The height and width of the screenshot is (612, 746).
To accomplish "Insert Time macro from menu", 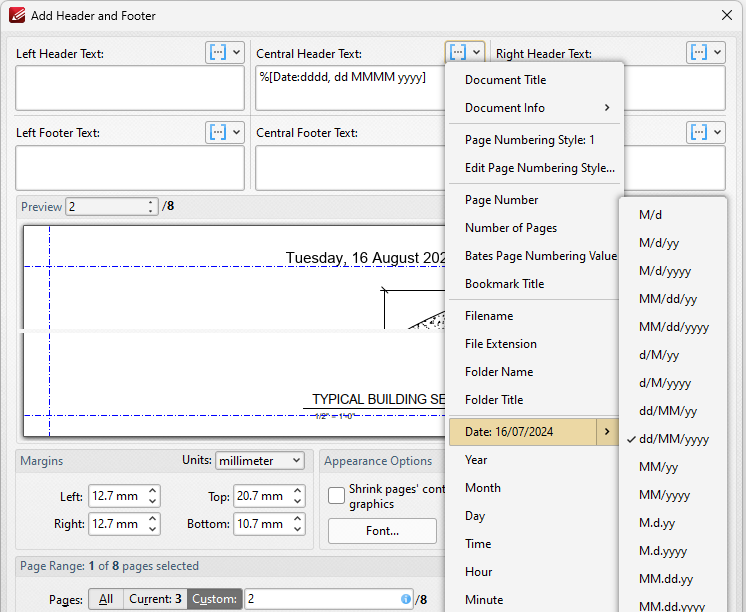I will click(x=534, y=544).
